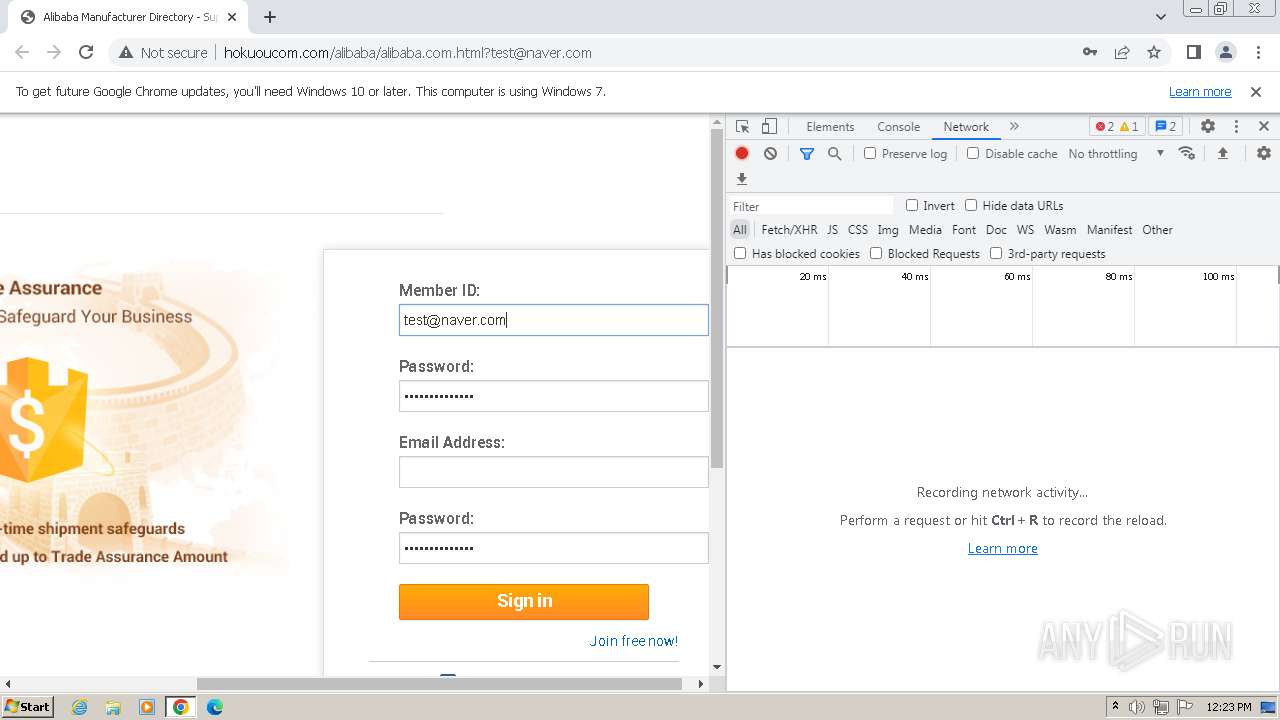
Task: Open the Network panel settings gear
Action: [1264, 153]
